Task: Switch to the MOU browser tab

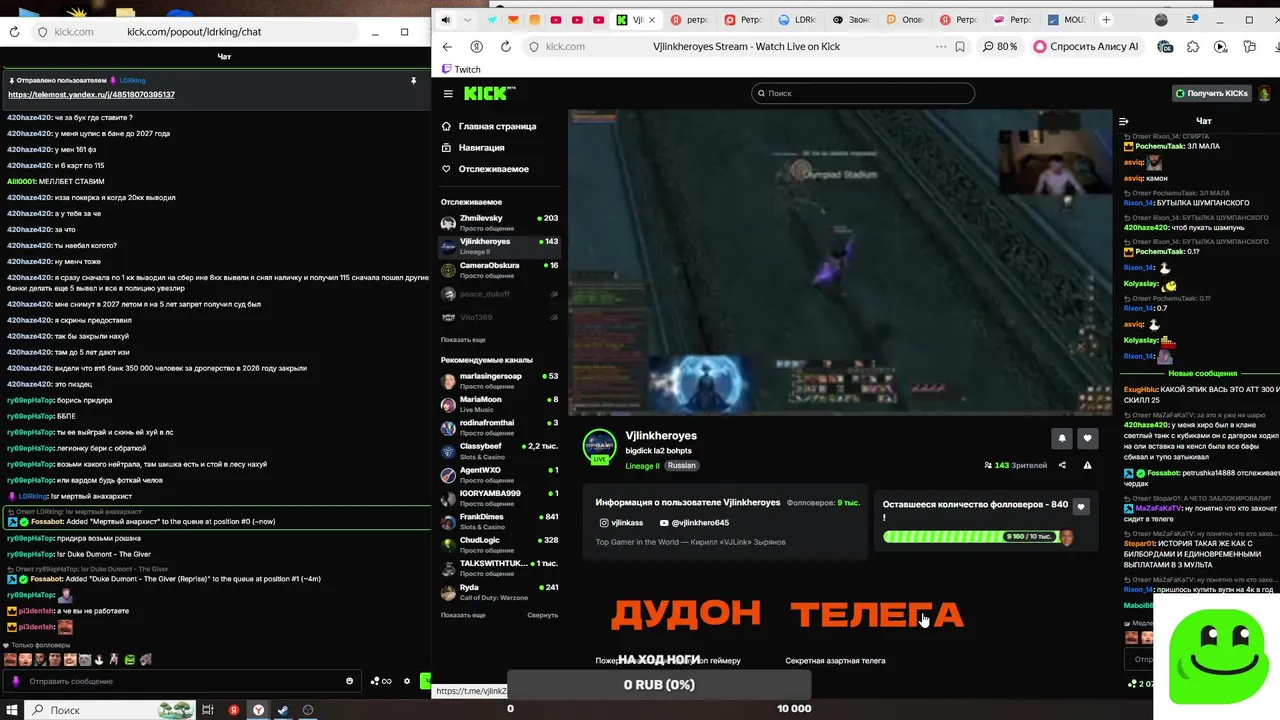Action: 1066,20
